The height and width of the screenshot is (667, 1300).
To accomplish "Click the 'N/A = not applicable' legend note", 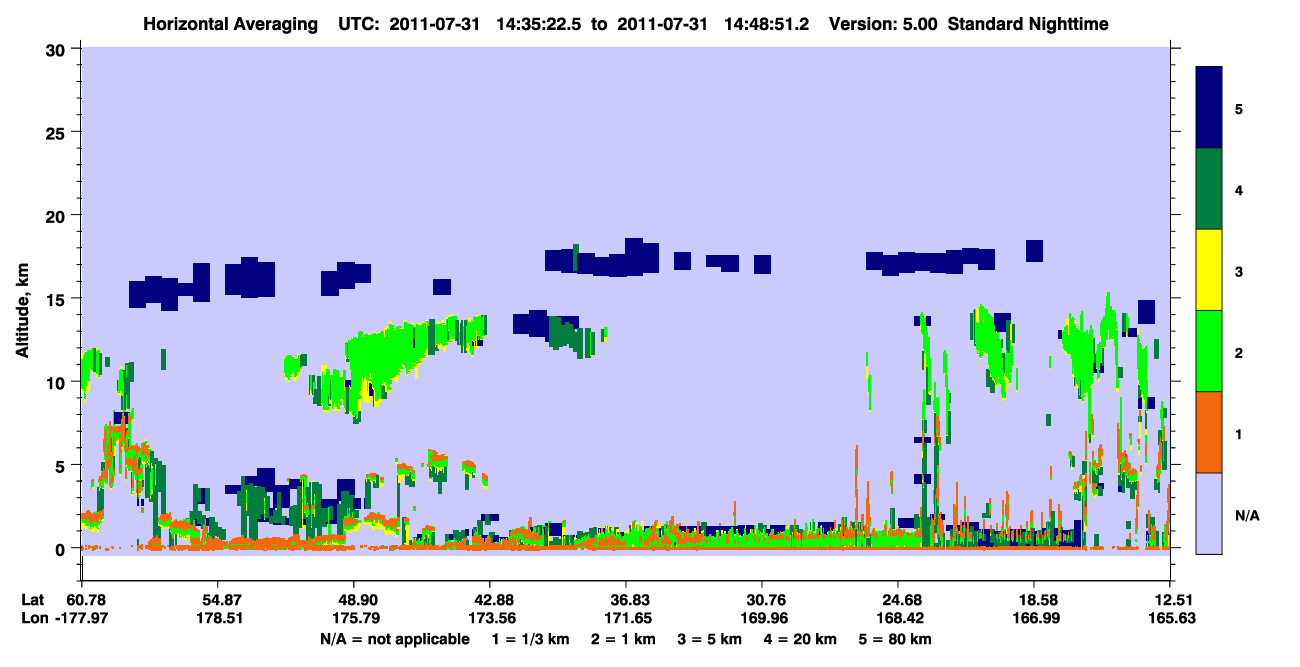I will click(394, 638).
